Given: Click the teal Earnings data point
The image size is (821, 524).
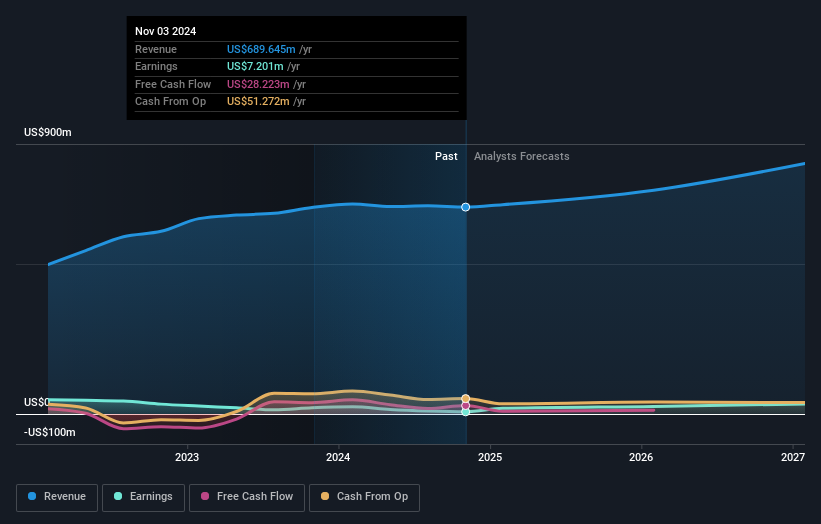Looking at the screenshot, I should 465,412.
